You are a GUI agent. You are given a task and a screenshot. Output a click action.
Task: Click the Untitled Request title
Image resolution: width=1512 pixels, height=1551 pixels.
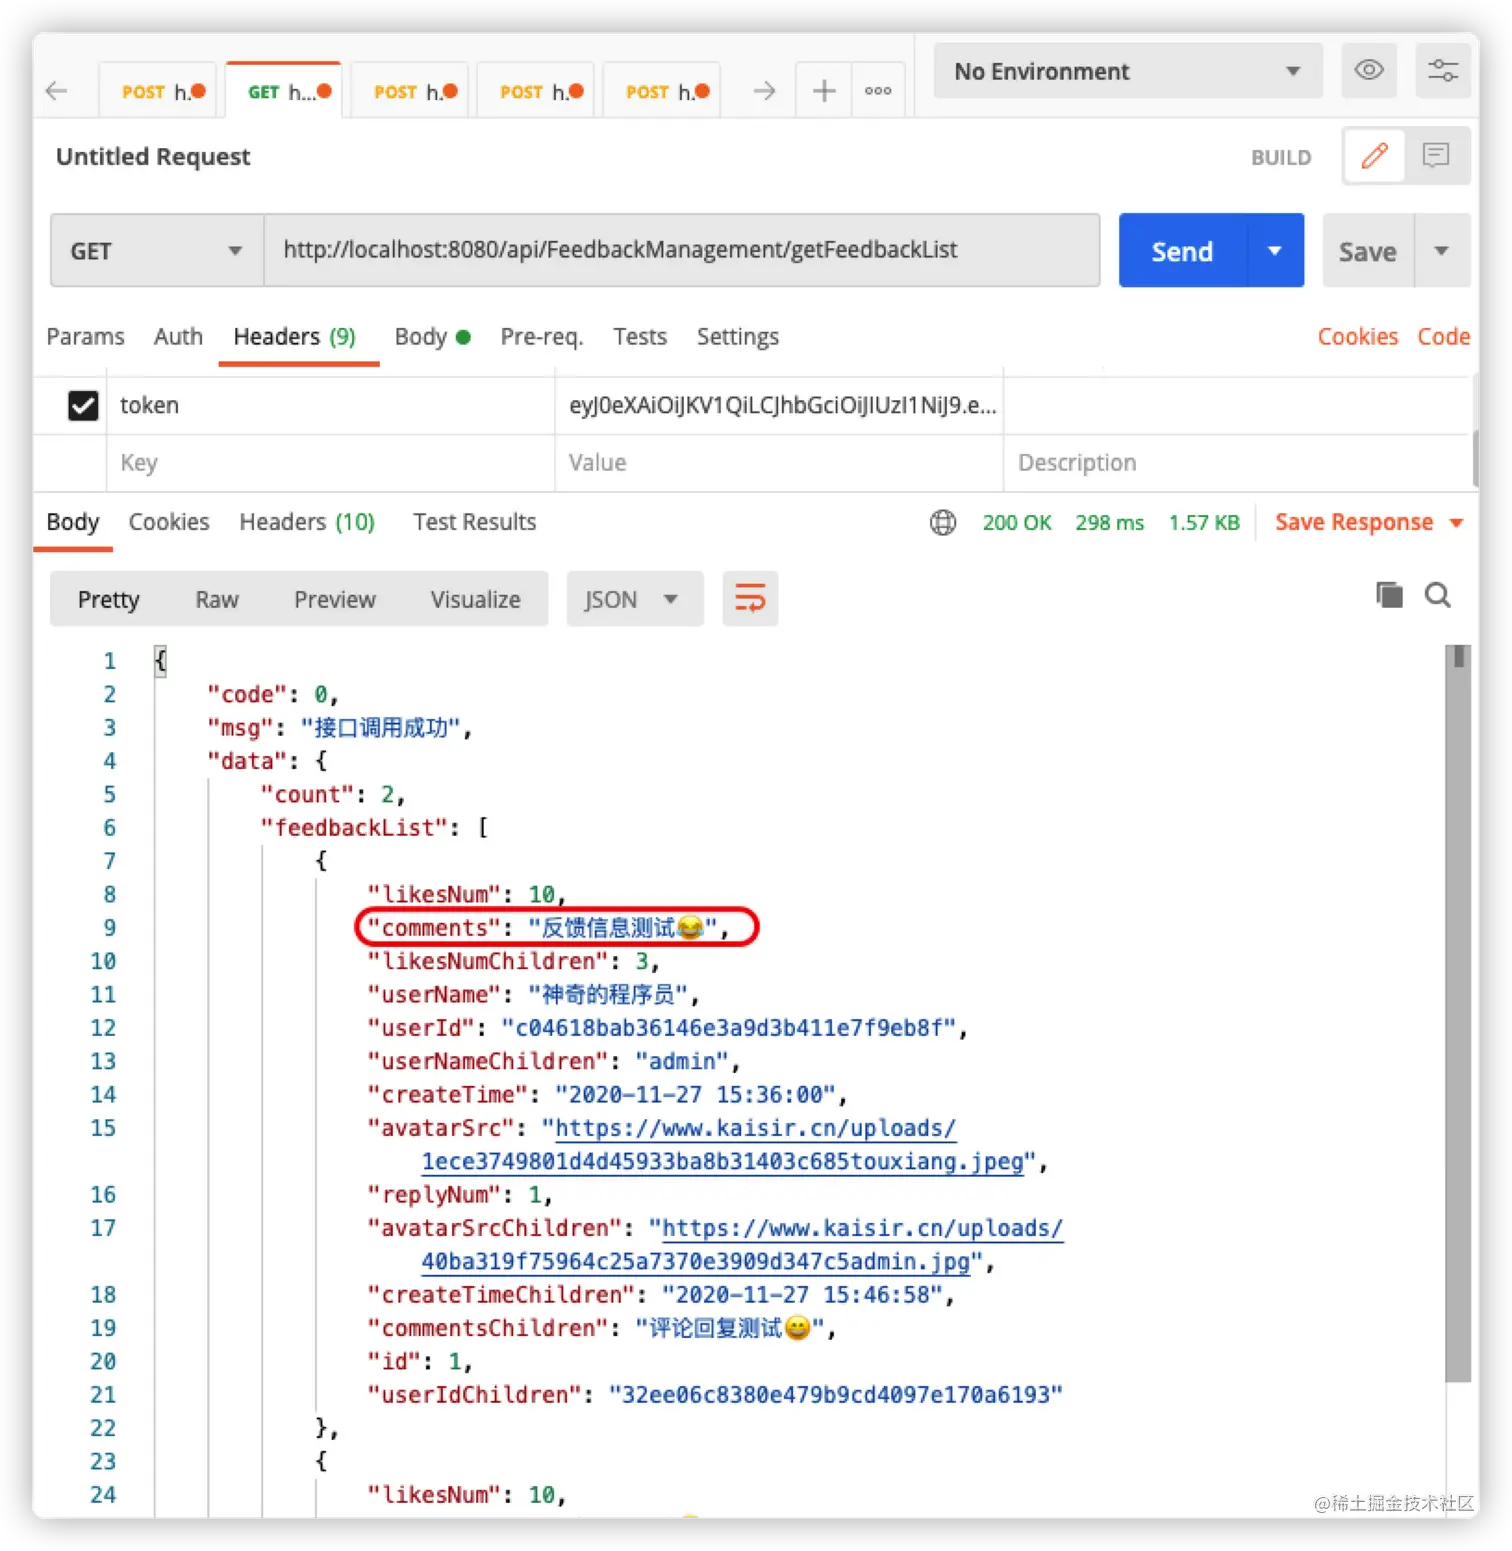tap(153, 157)
